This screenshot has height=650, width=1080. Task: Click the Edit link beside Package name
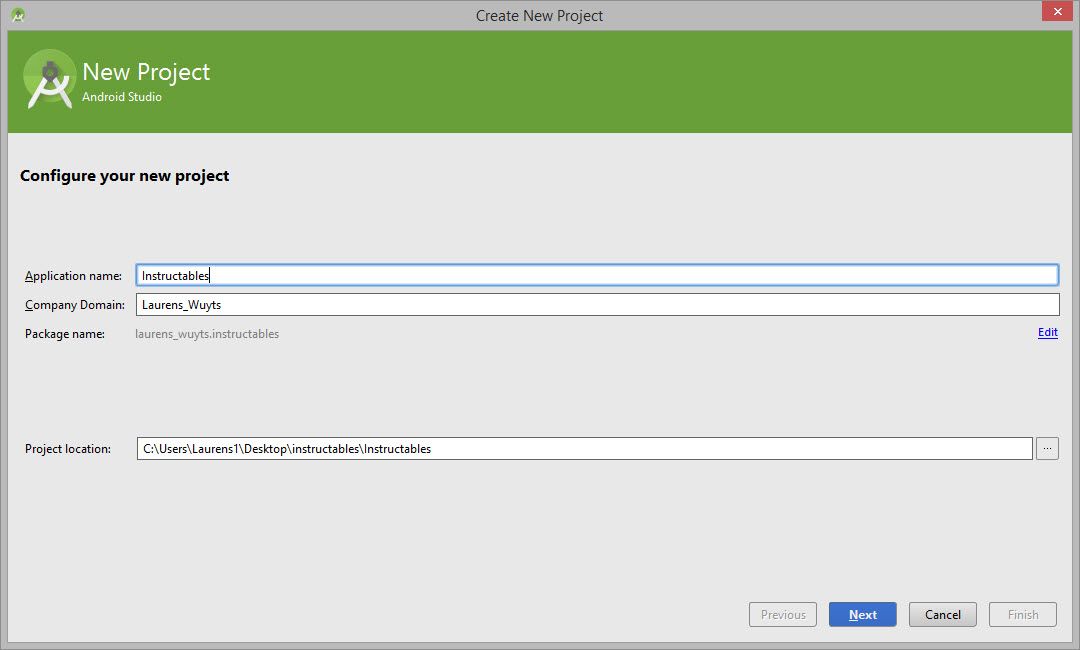coord(1047,332)
